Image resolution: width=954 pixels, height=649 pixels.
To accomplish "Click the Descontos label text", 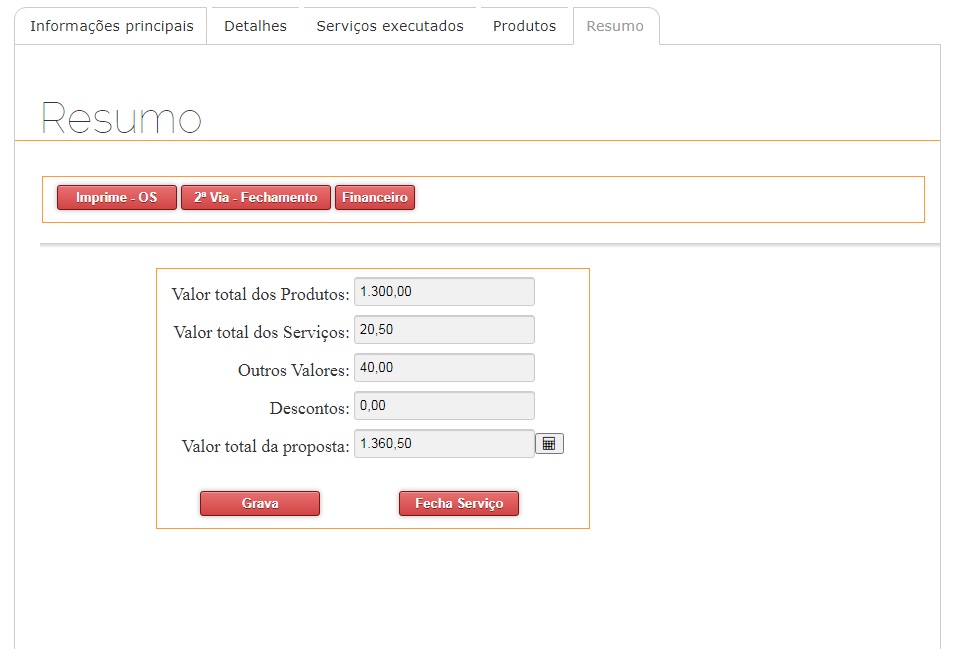I will coord(309,408).
